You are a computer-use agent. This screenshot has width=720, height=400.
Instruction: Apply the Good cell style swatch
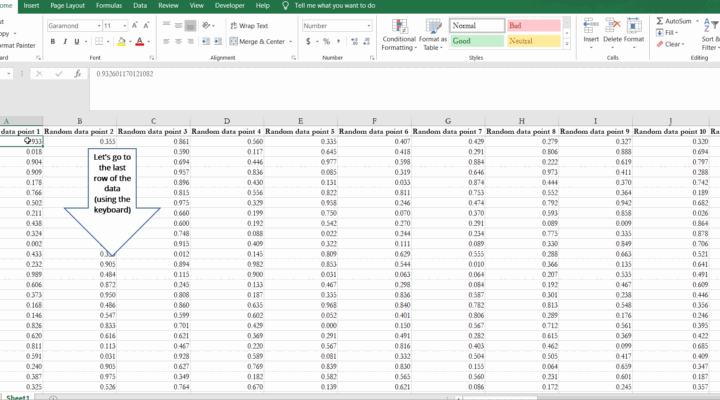click(x=475, y=41)
